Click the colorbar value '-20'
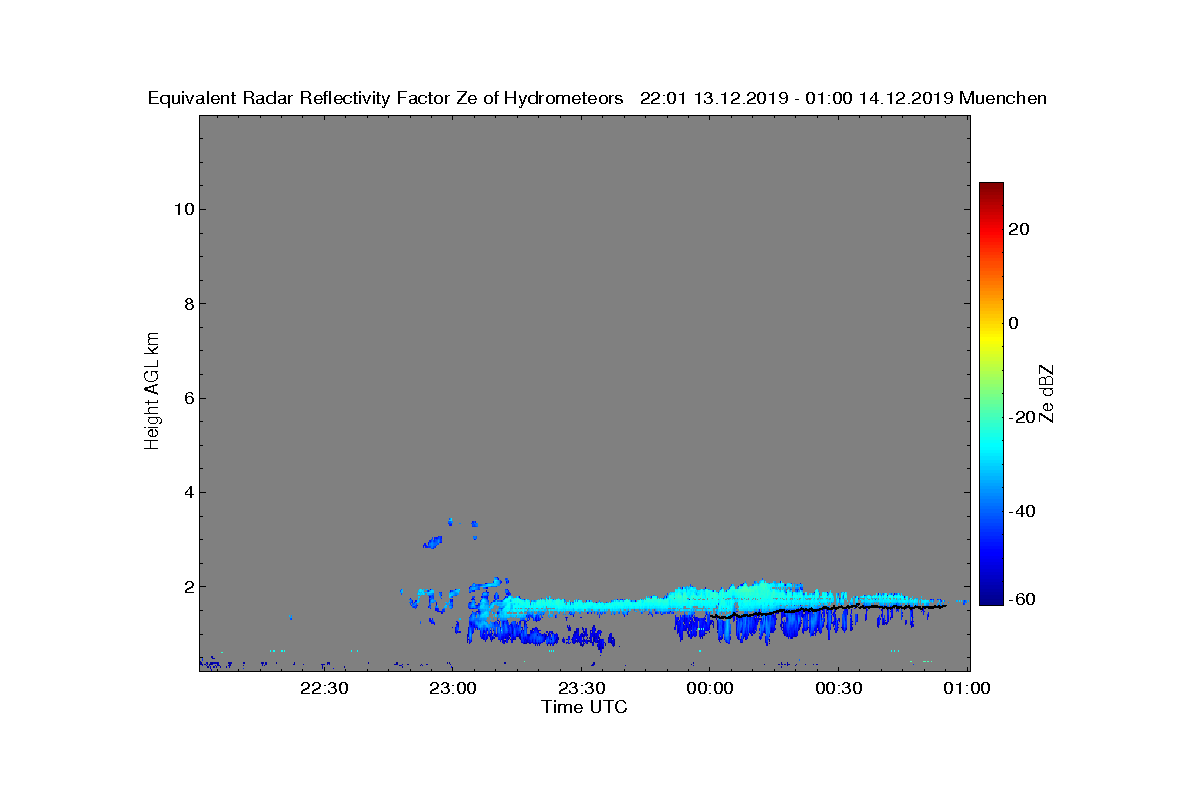The image size is (1200, 800). 1022,417
